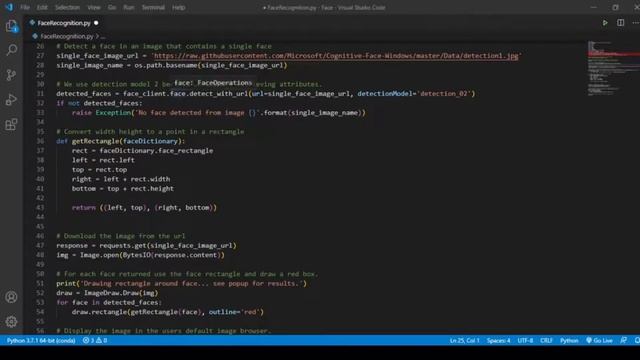The image size is (640, 360).
Task: Change indentation via Spaces: 4
Action: (498, 340)
